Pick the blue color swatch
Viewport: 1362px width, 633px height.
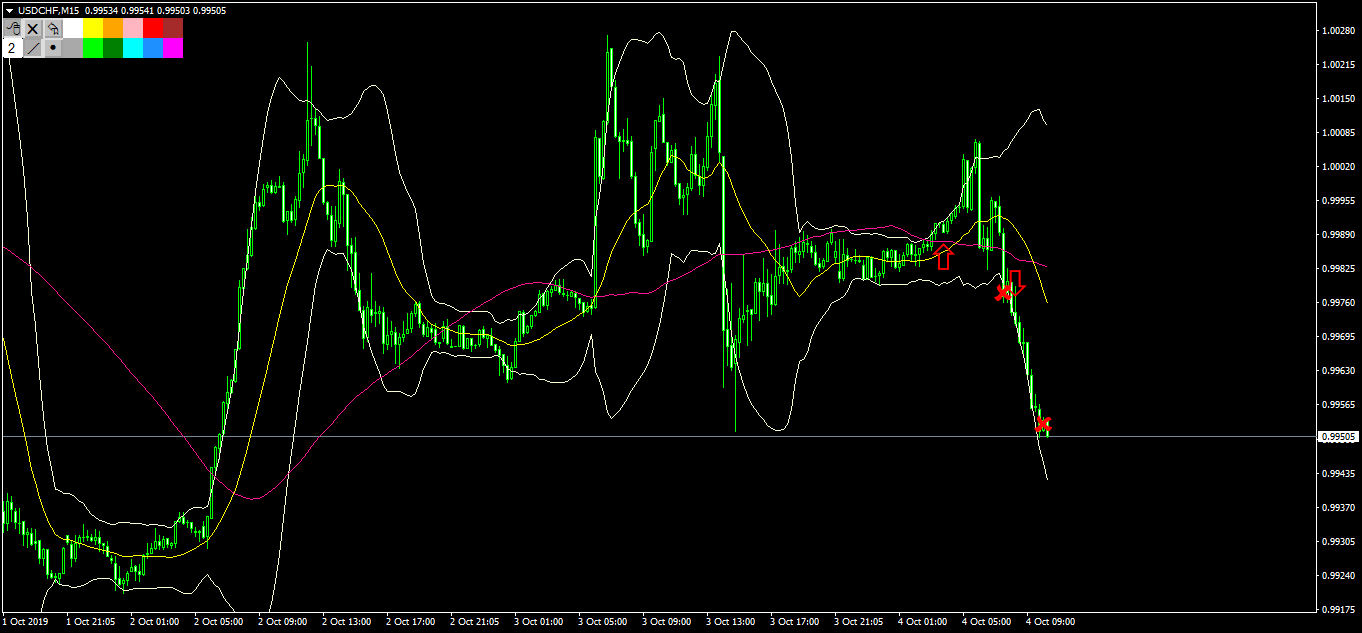pos(153,48)
